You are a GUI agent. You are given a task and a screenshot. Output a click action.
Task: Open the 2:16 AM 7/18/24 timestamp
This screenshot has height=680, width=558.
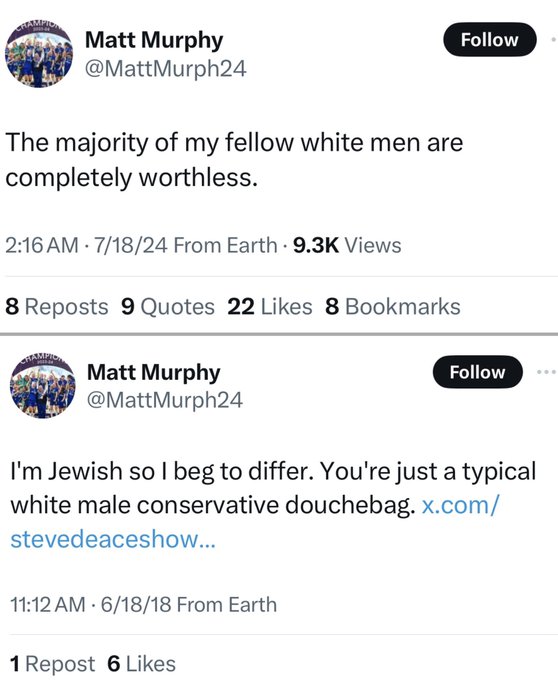click(86, 245)
